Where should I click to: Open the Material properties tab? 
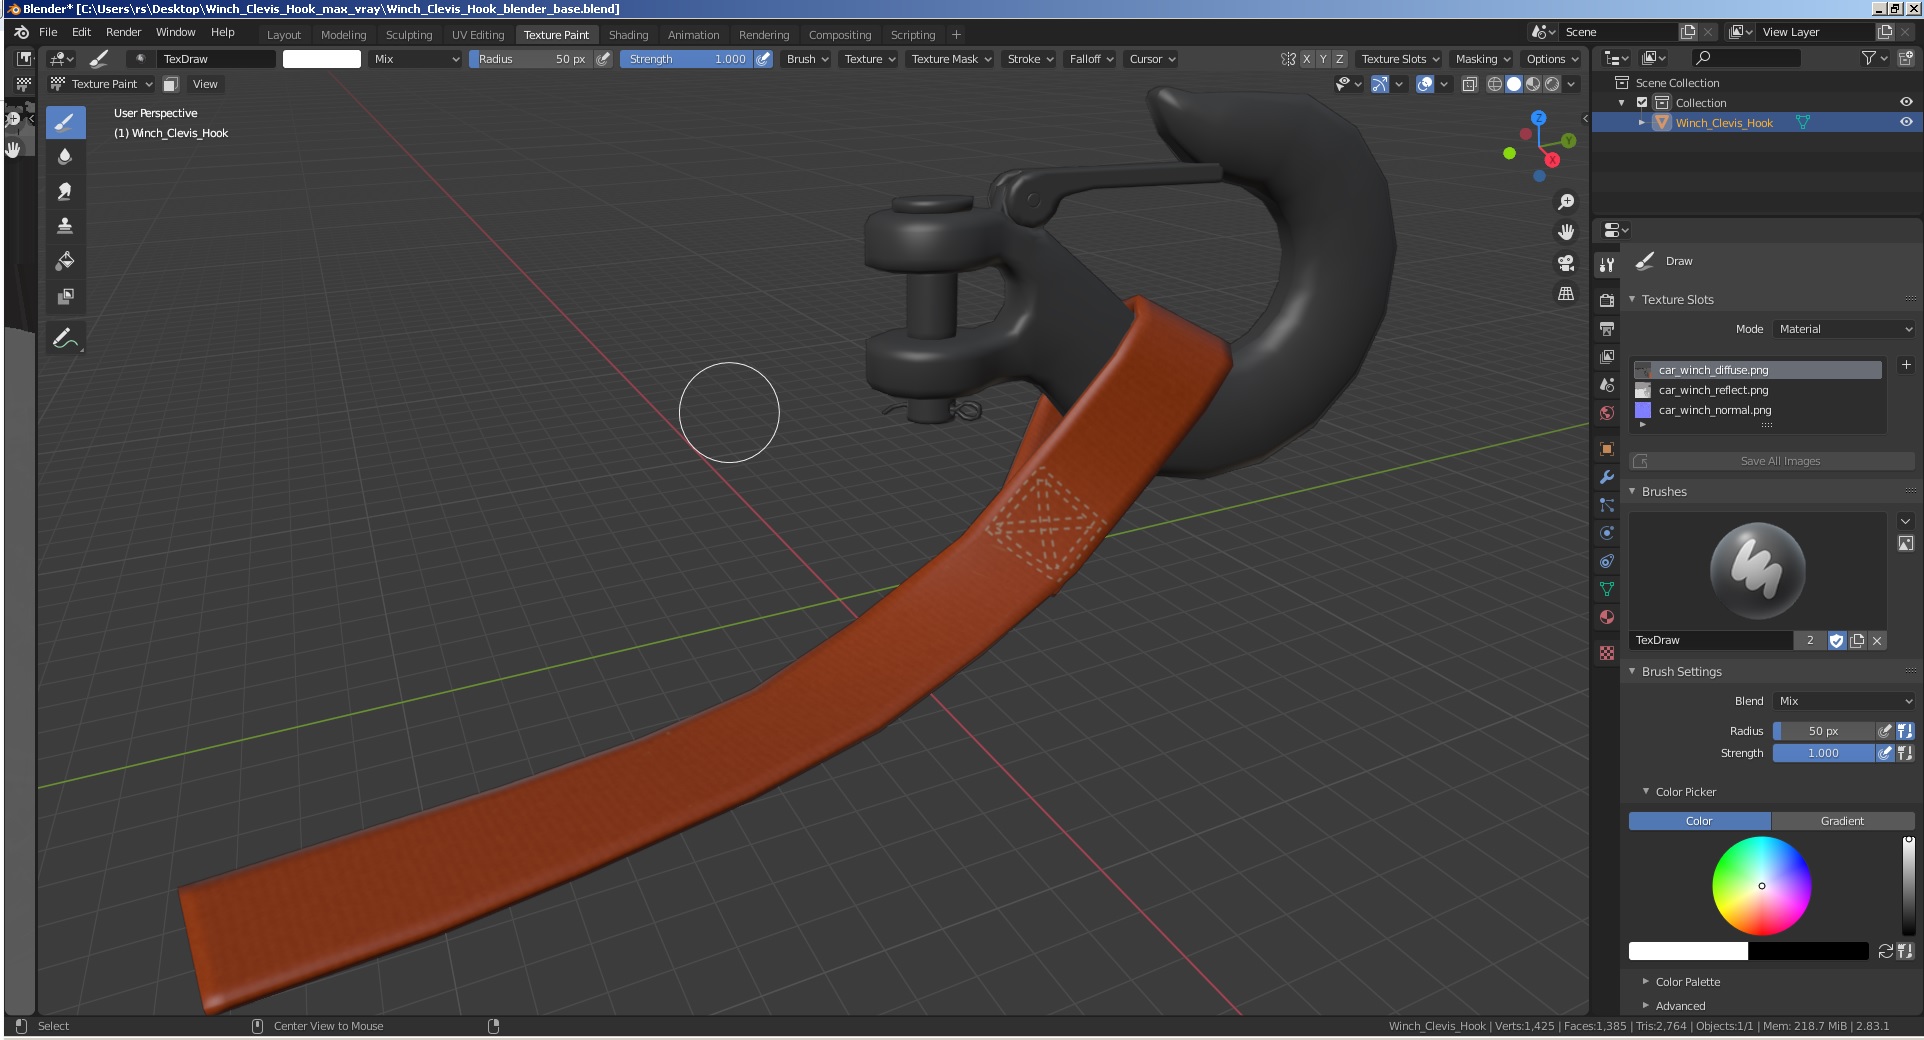1607,617
